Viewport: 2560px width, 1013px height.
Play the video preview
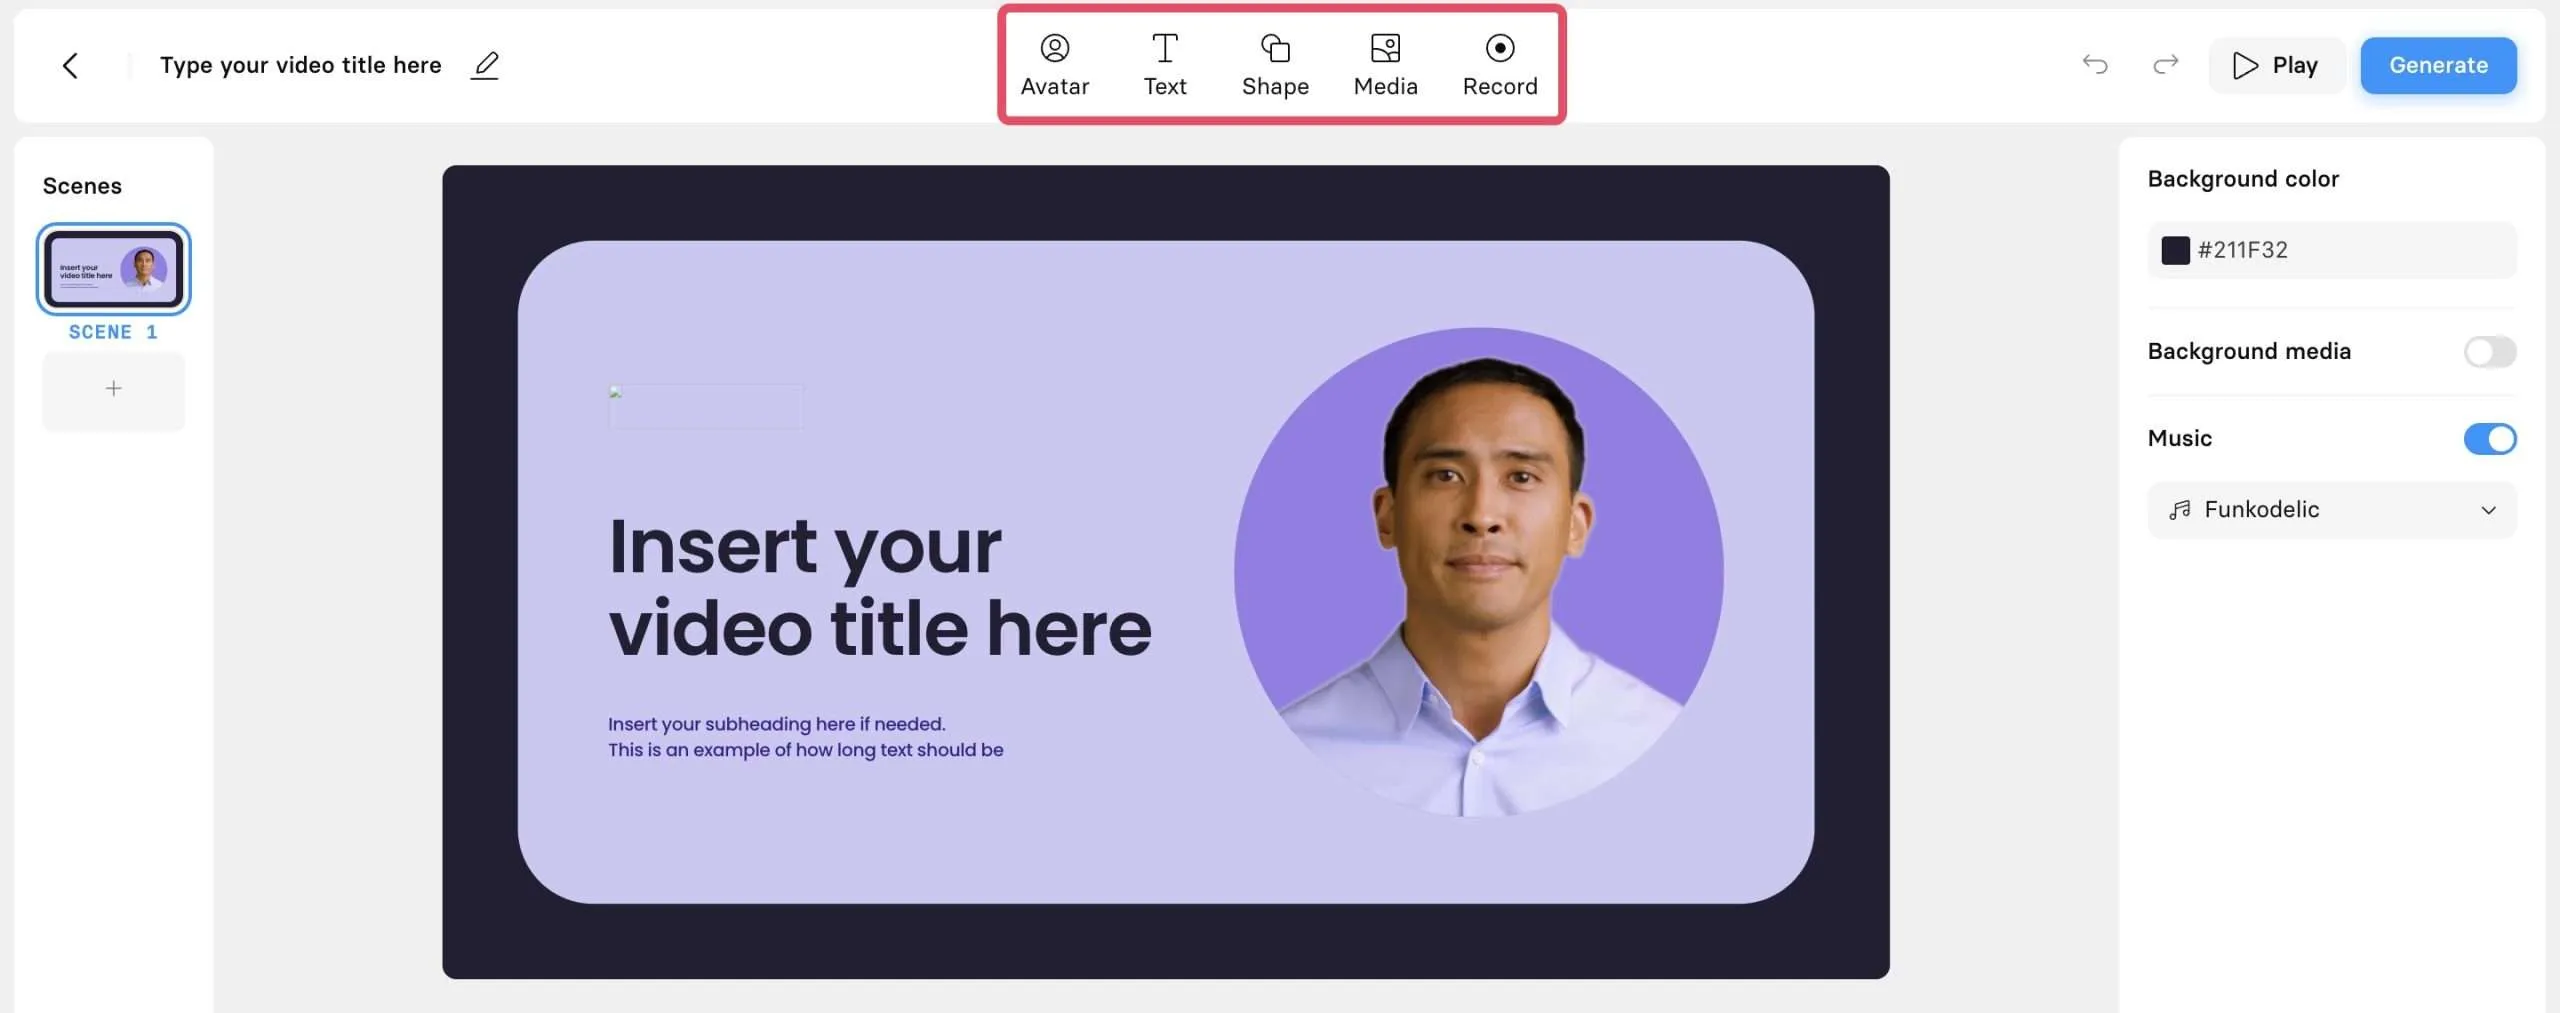[2276, 65]
